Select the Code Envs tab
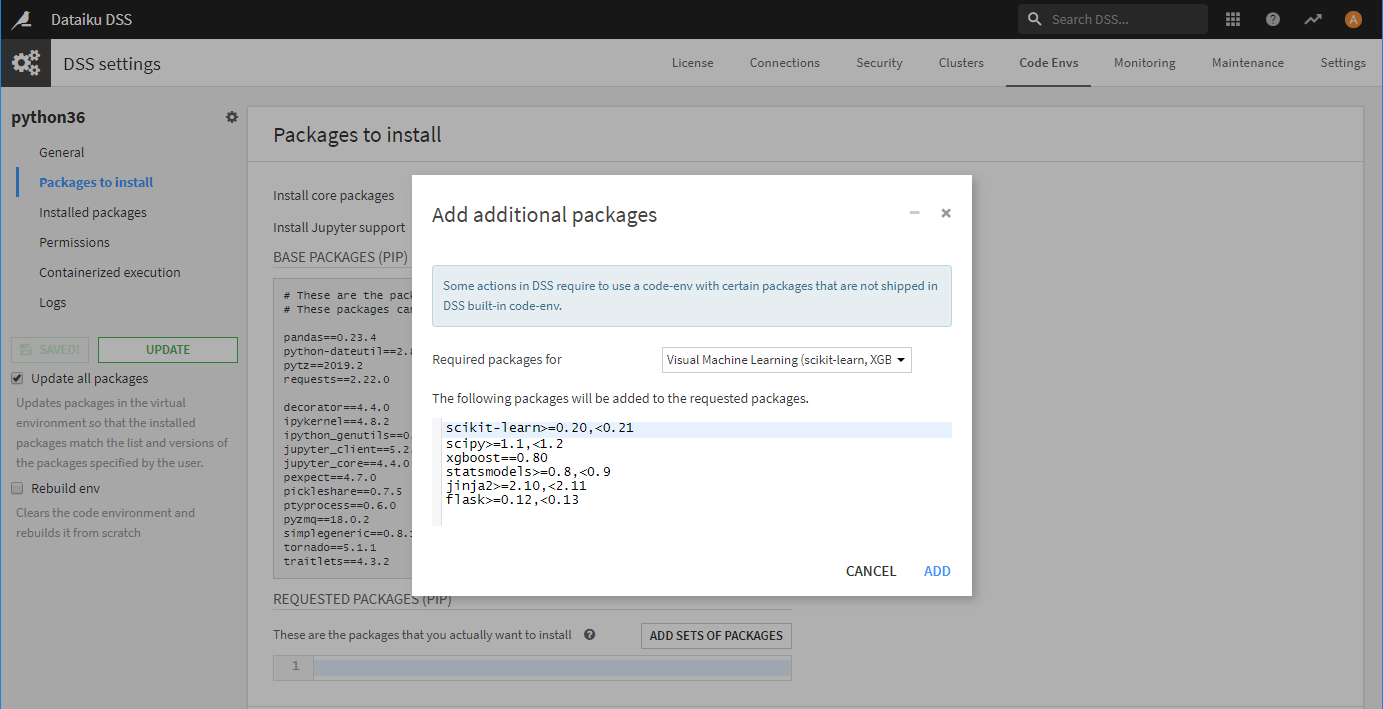This screenshot has width=1383, height=709. pos(1049,63)
